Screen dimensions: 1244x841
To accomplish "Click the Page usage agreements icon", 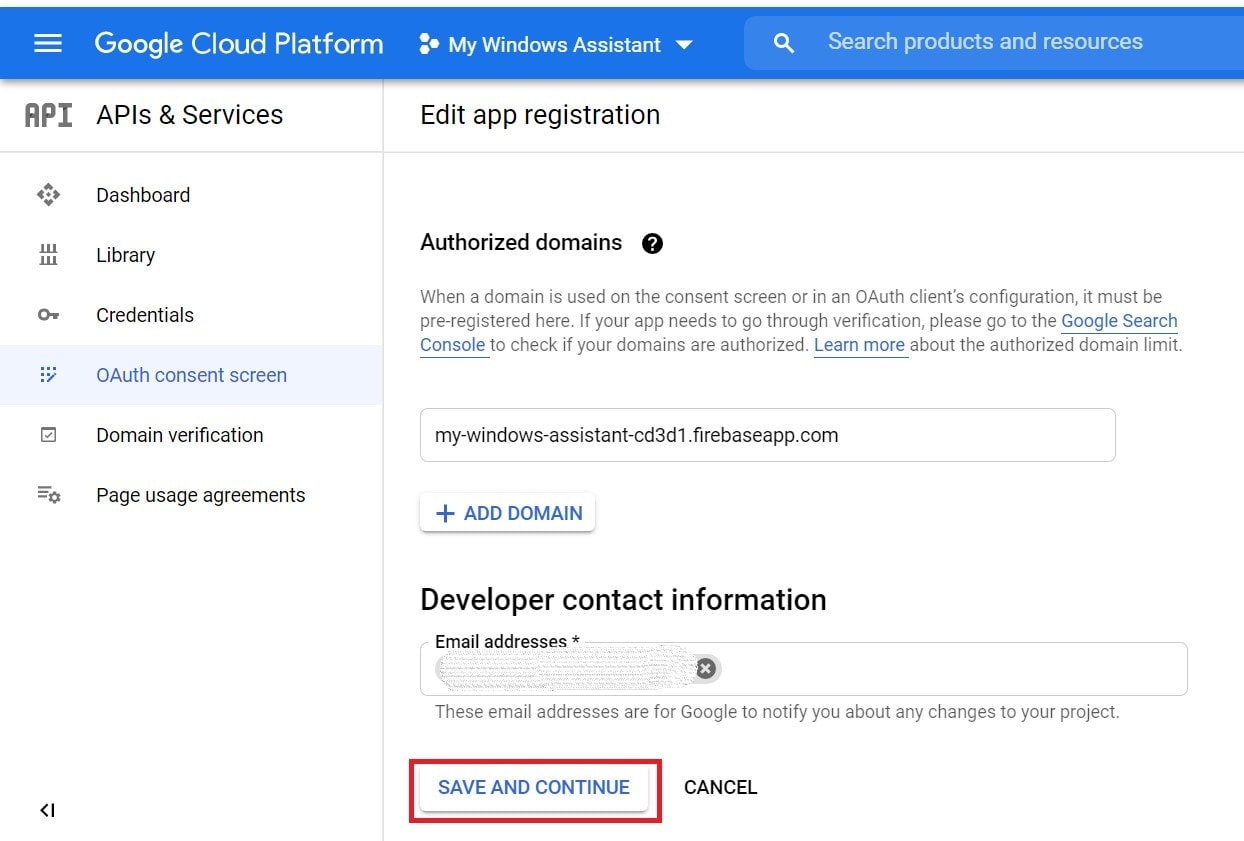I will click(x=49, y=495).
